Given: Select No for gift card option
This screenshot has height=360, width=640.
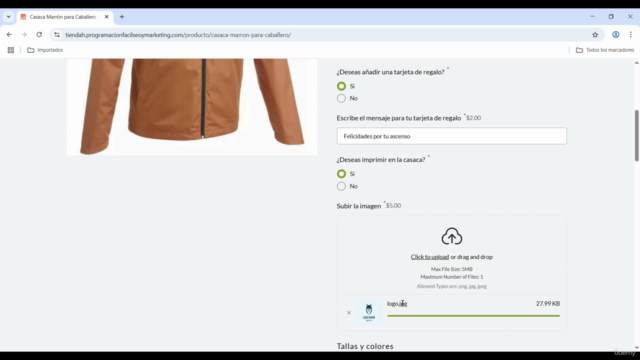Looking at the screenshot, I should (341, 98).
